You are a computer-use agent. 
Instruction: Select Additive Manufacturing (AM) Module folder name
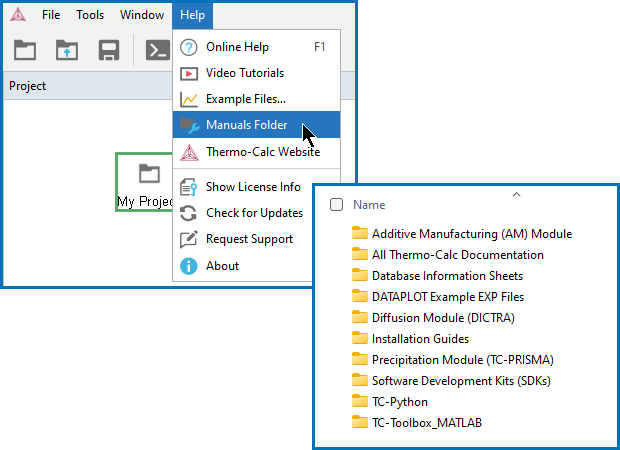pos(472,234)
